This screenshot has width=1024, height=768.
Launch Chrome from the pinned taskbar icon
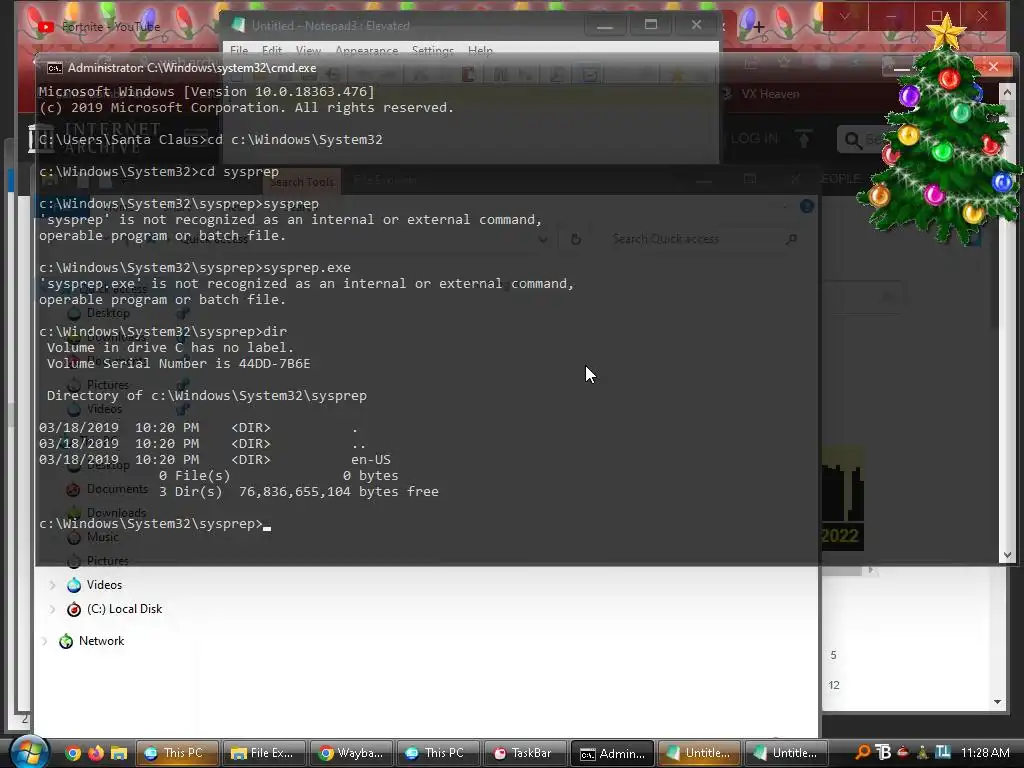(73, 753)
